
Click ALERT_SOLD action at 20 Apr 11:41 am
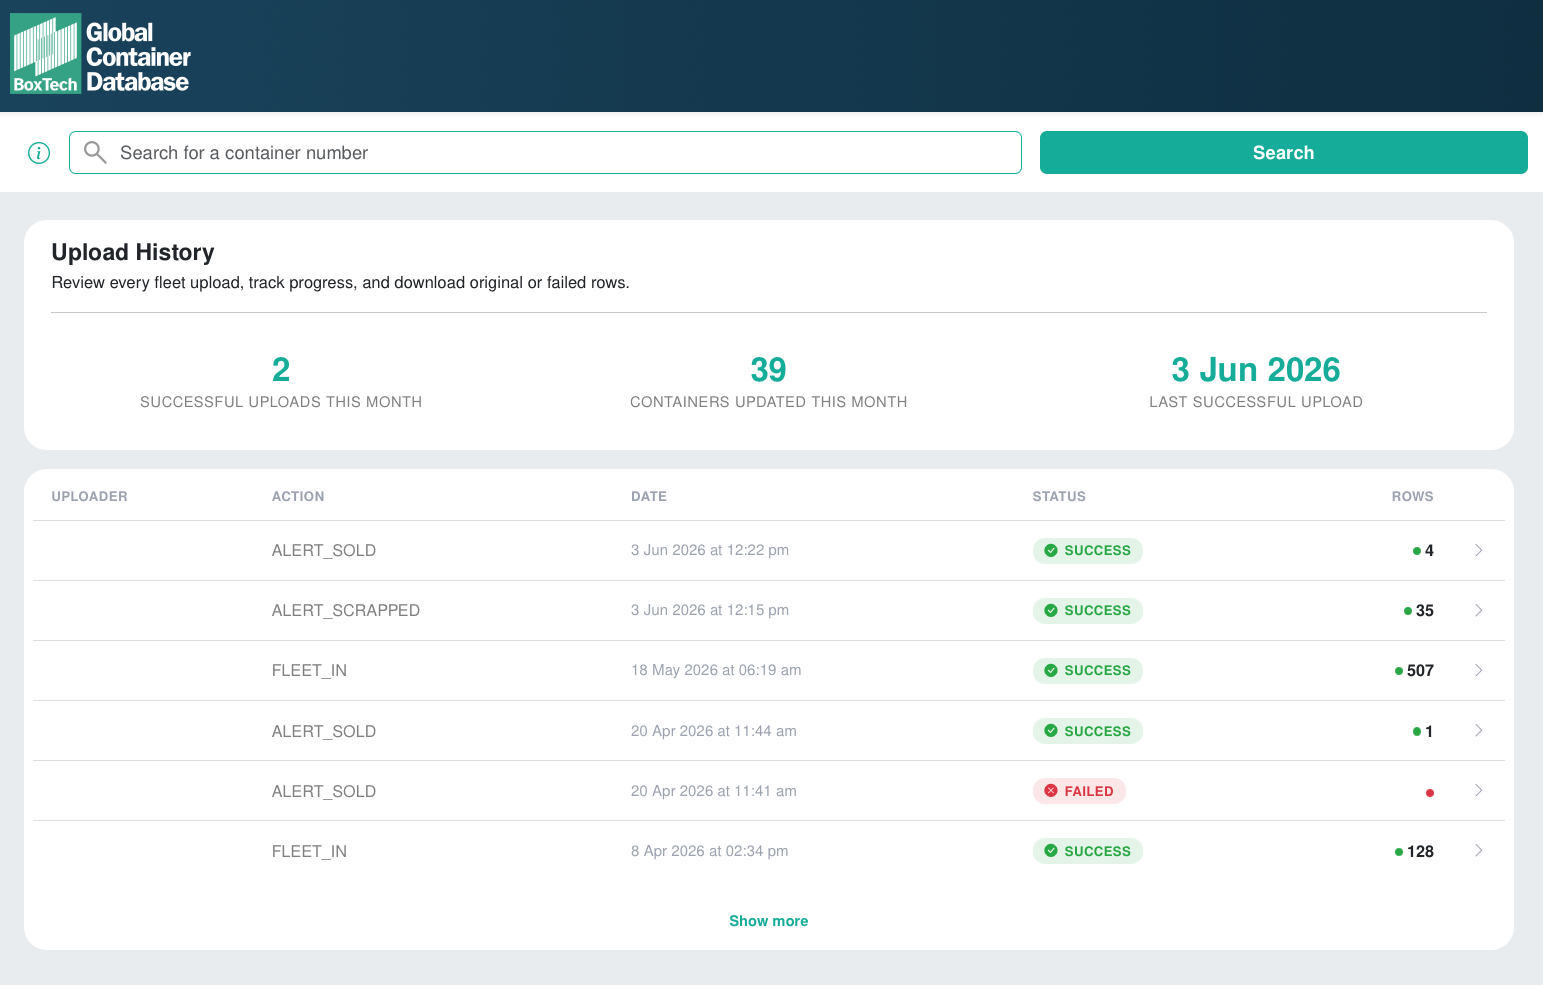point(324,791)
